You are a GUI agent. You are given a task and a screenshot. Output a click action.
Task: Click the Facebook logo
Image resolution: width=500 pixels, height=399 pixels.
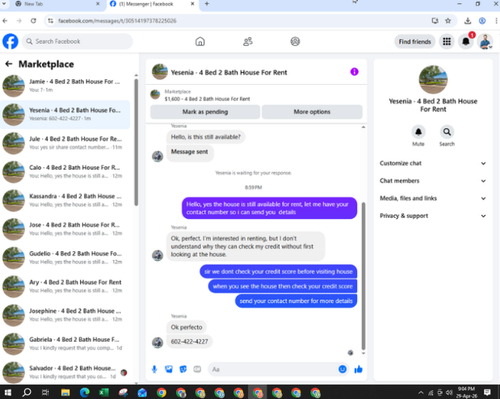coord(10,41)
